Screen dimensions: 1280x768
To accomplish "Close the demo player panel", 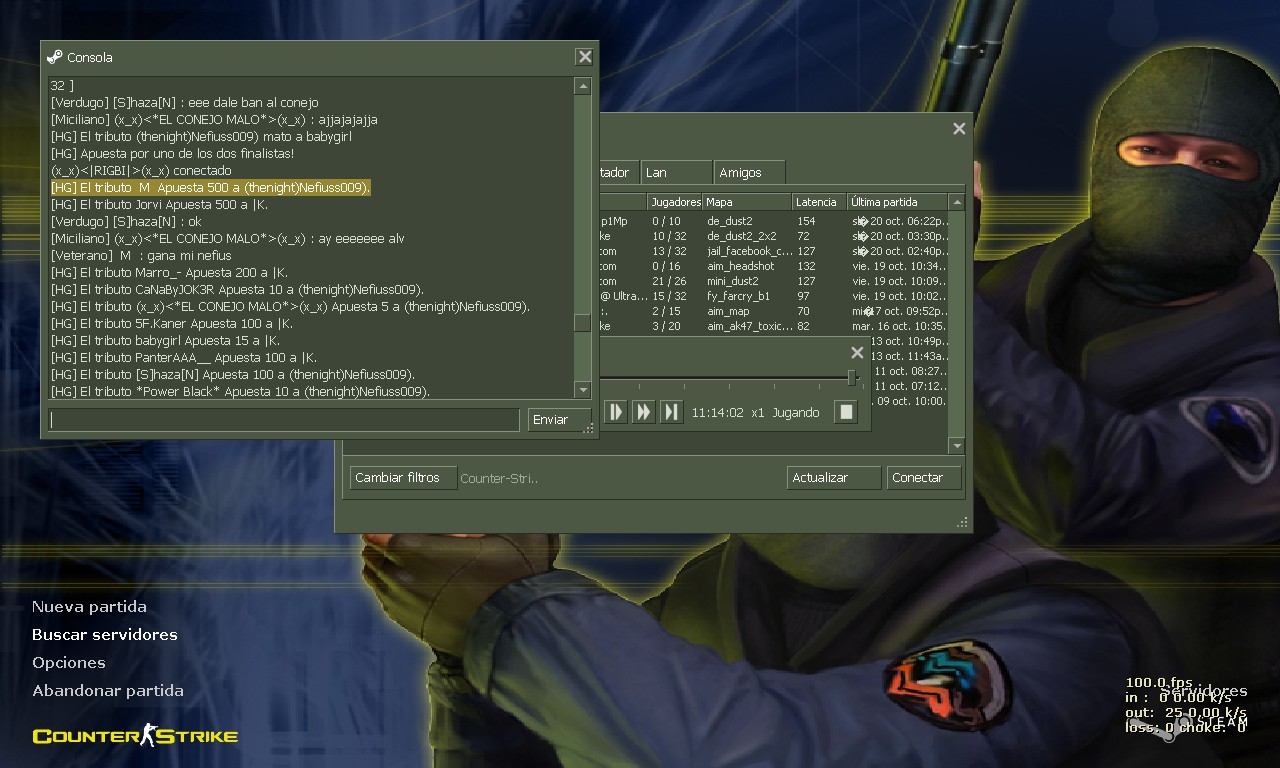I will [857, 352].
